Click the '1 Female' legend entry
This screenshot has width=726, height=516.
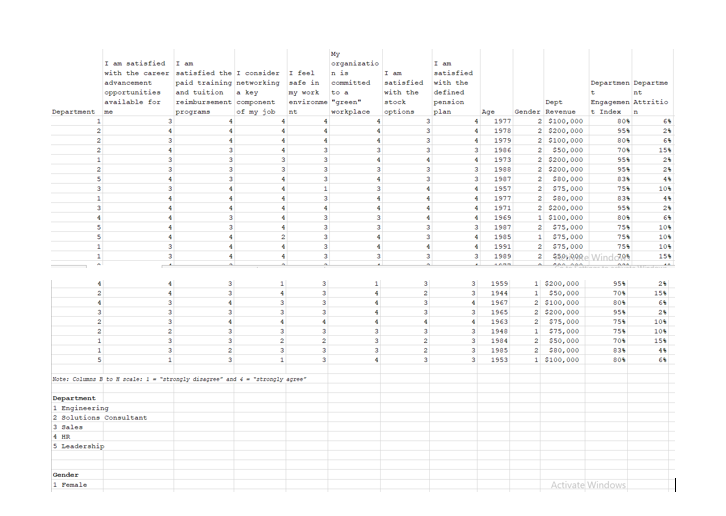point(69,485)
